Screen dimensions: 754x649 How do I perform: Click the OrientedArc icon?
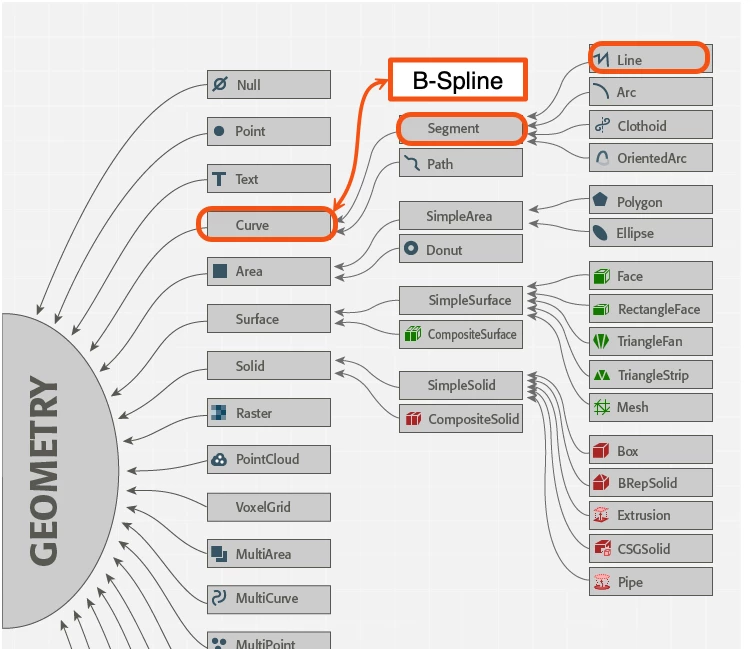602,158
